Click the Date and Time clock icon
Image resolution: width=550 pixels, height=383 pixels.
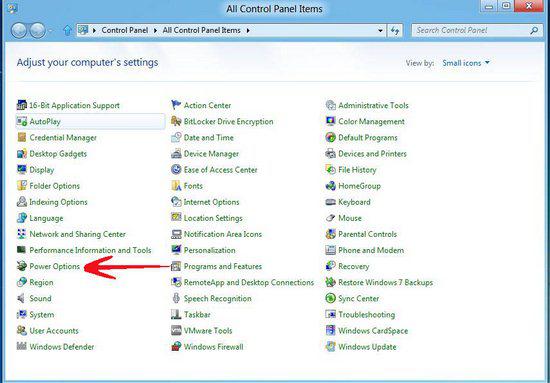coord(176,137)
